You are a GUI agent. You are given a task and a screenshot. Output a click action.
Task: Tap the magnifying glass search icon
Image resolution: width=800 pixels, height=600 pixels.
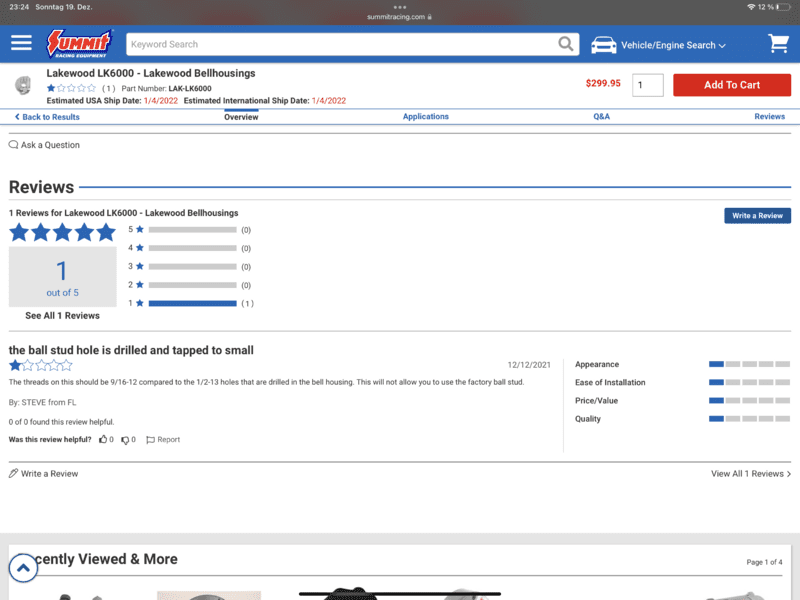(565, 44)
